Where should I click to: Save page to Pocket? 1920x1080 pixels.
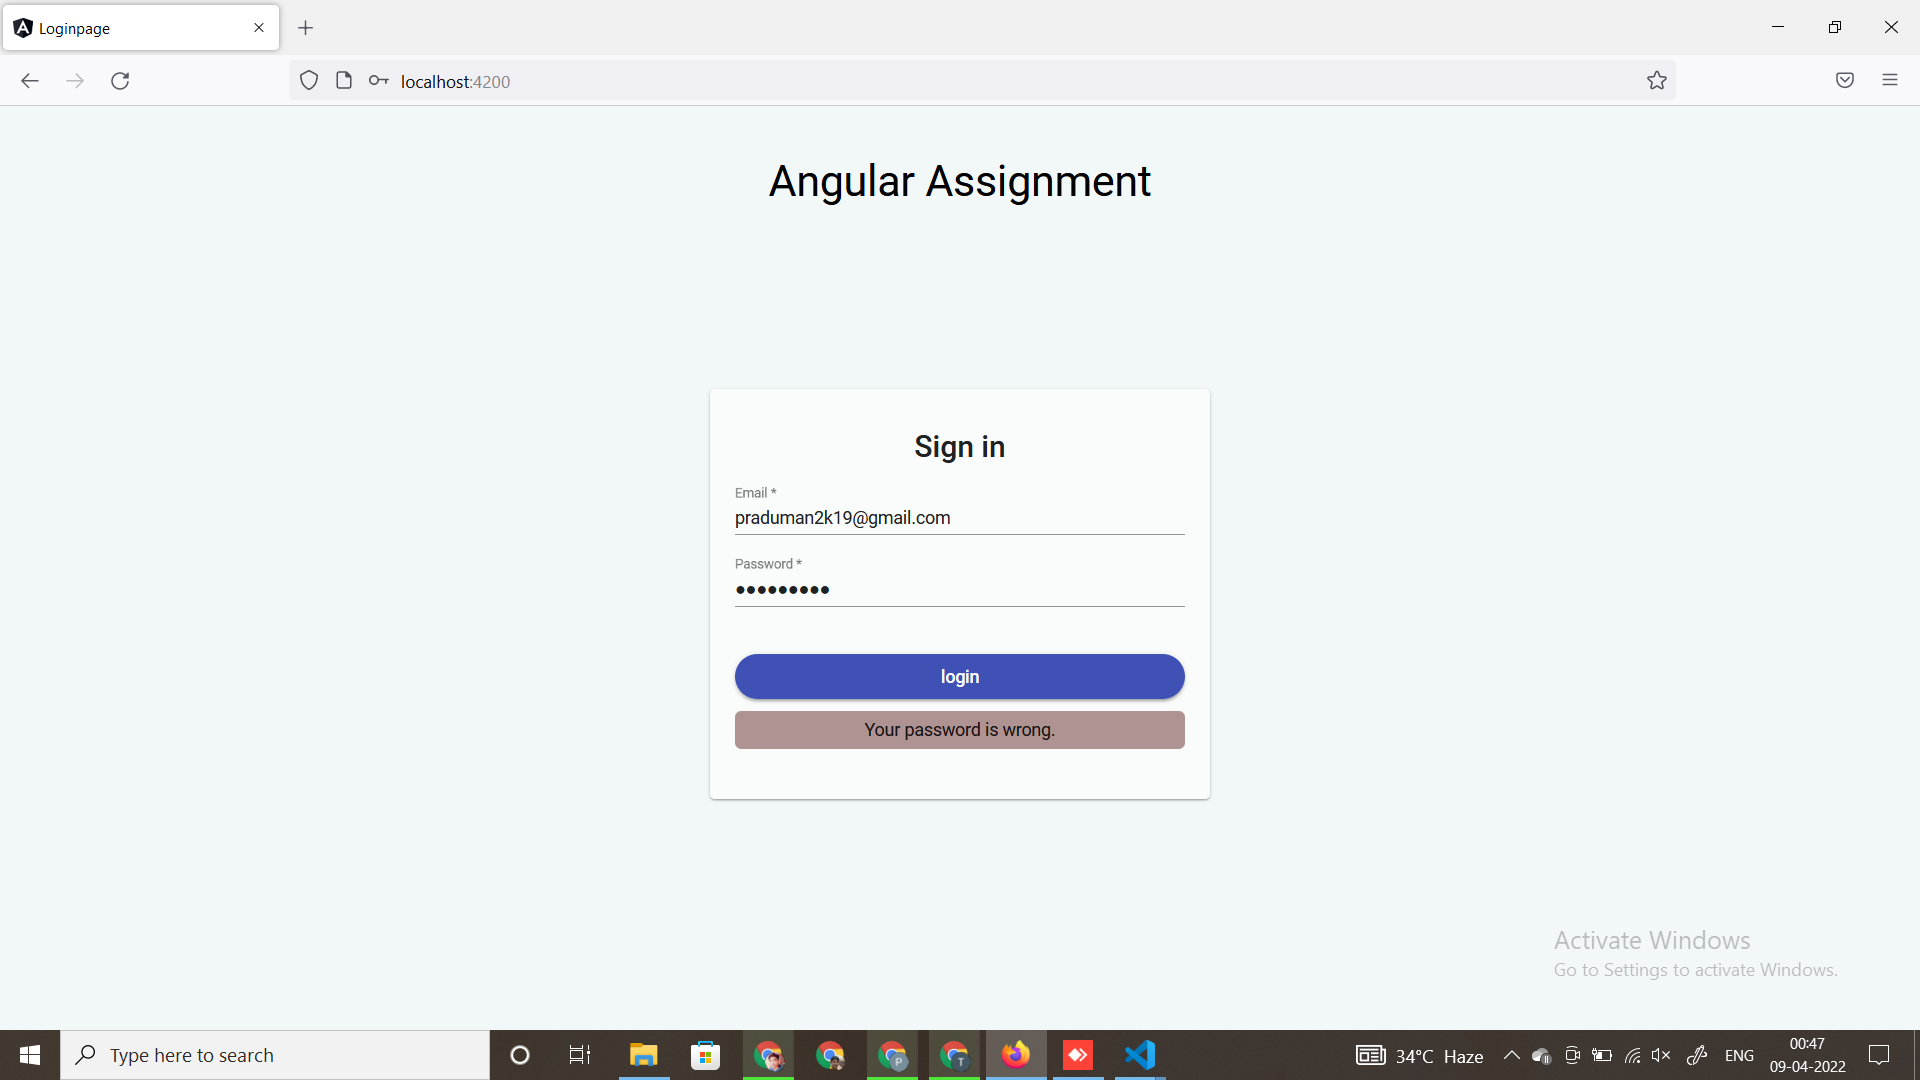[1845, 81]
